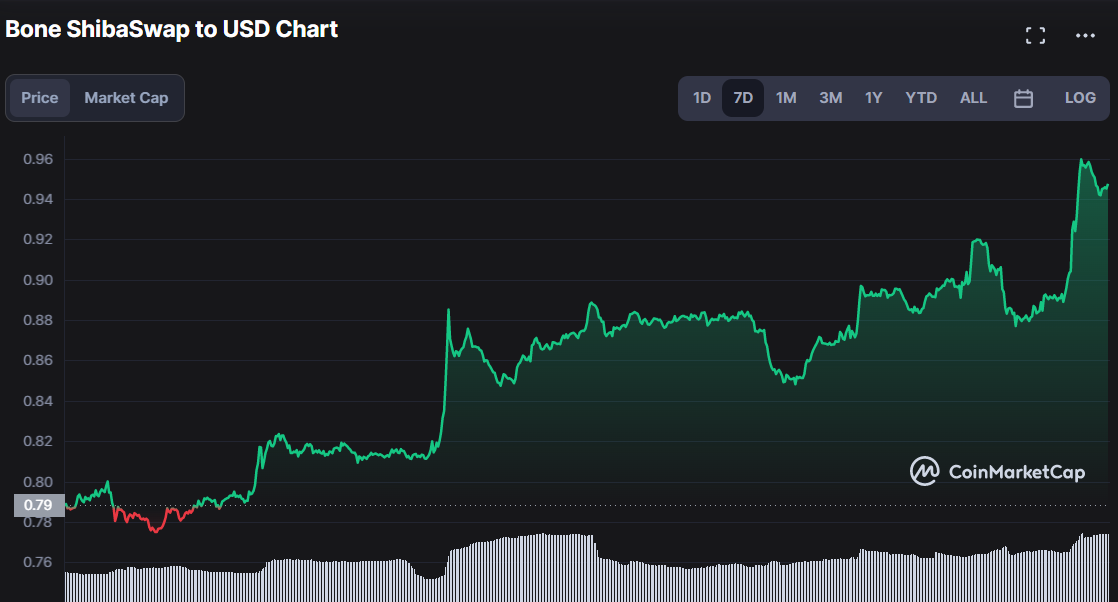The image size is (1118, 602).
Task: Select the 1Y time range
Action: (x=873, y=98)
